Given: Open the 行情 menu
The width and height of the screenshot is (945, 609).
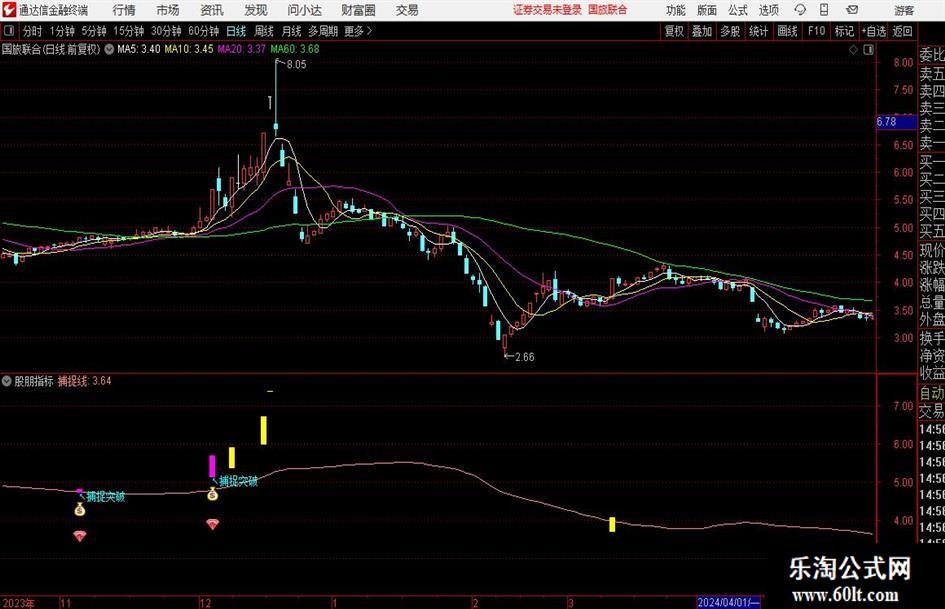Looking at the screenshot, I should 124,10.
